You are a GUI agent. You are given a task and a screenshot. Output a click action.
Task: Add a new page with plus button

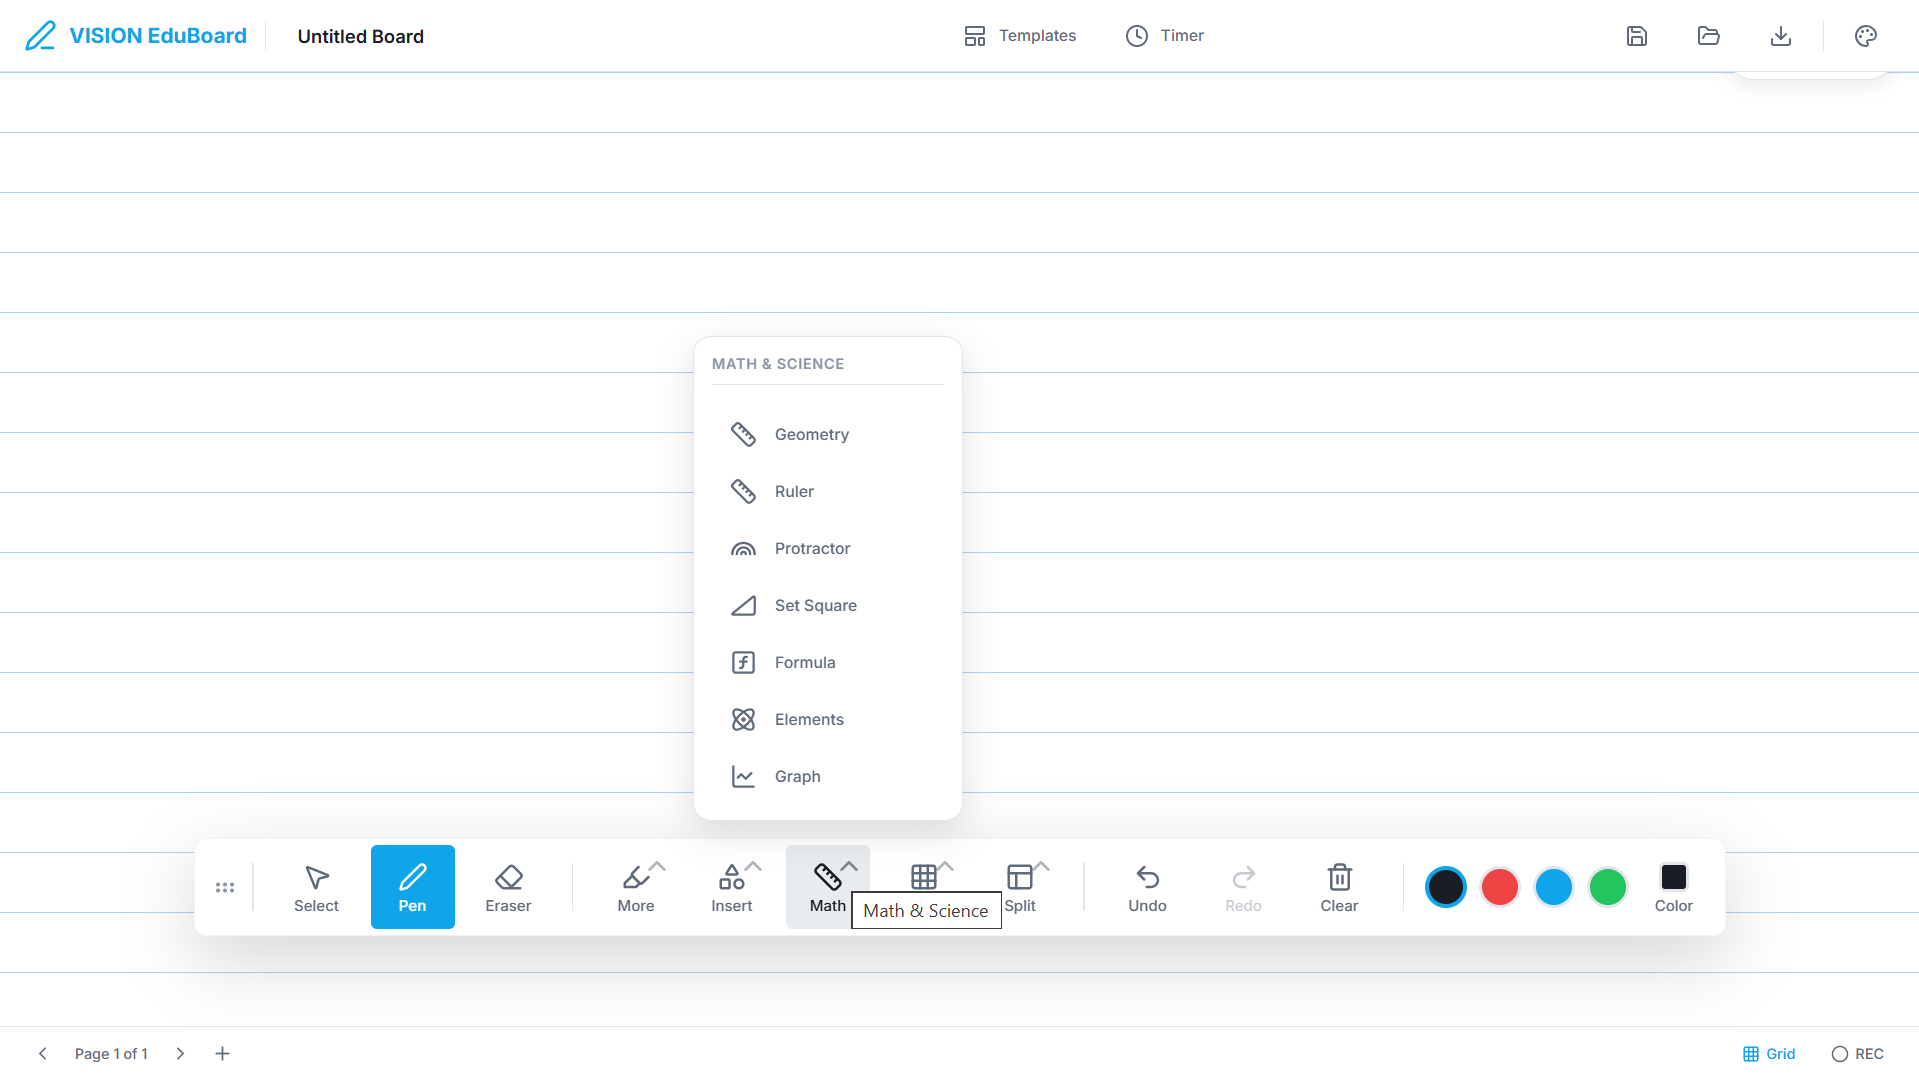tap(223, 1054)
